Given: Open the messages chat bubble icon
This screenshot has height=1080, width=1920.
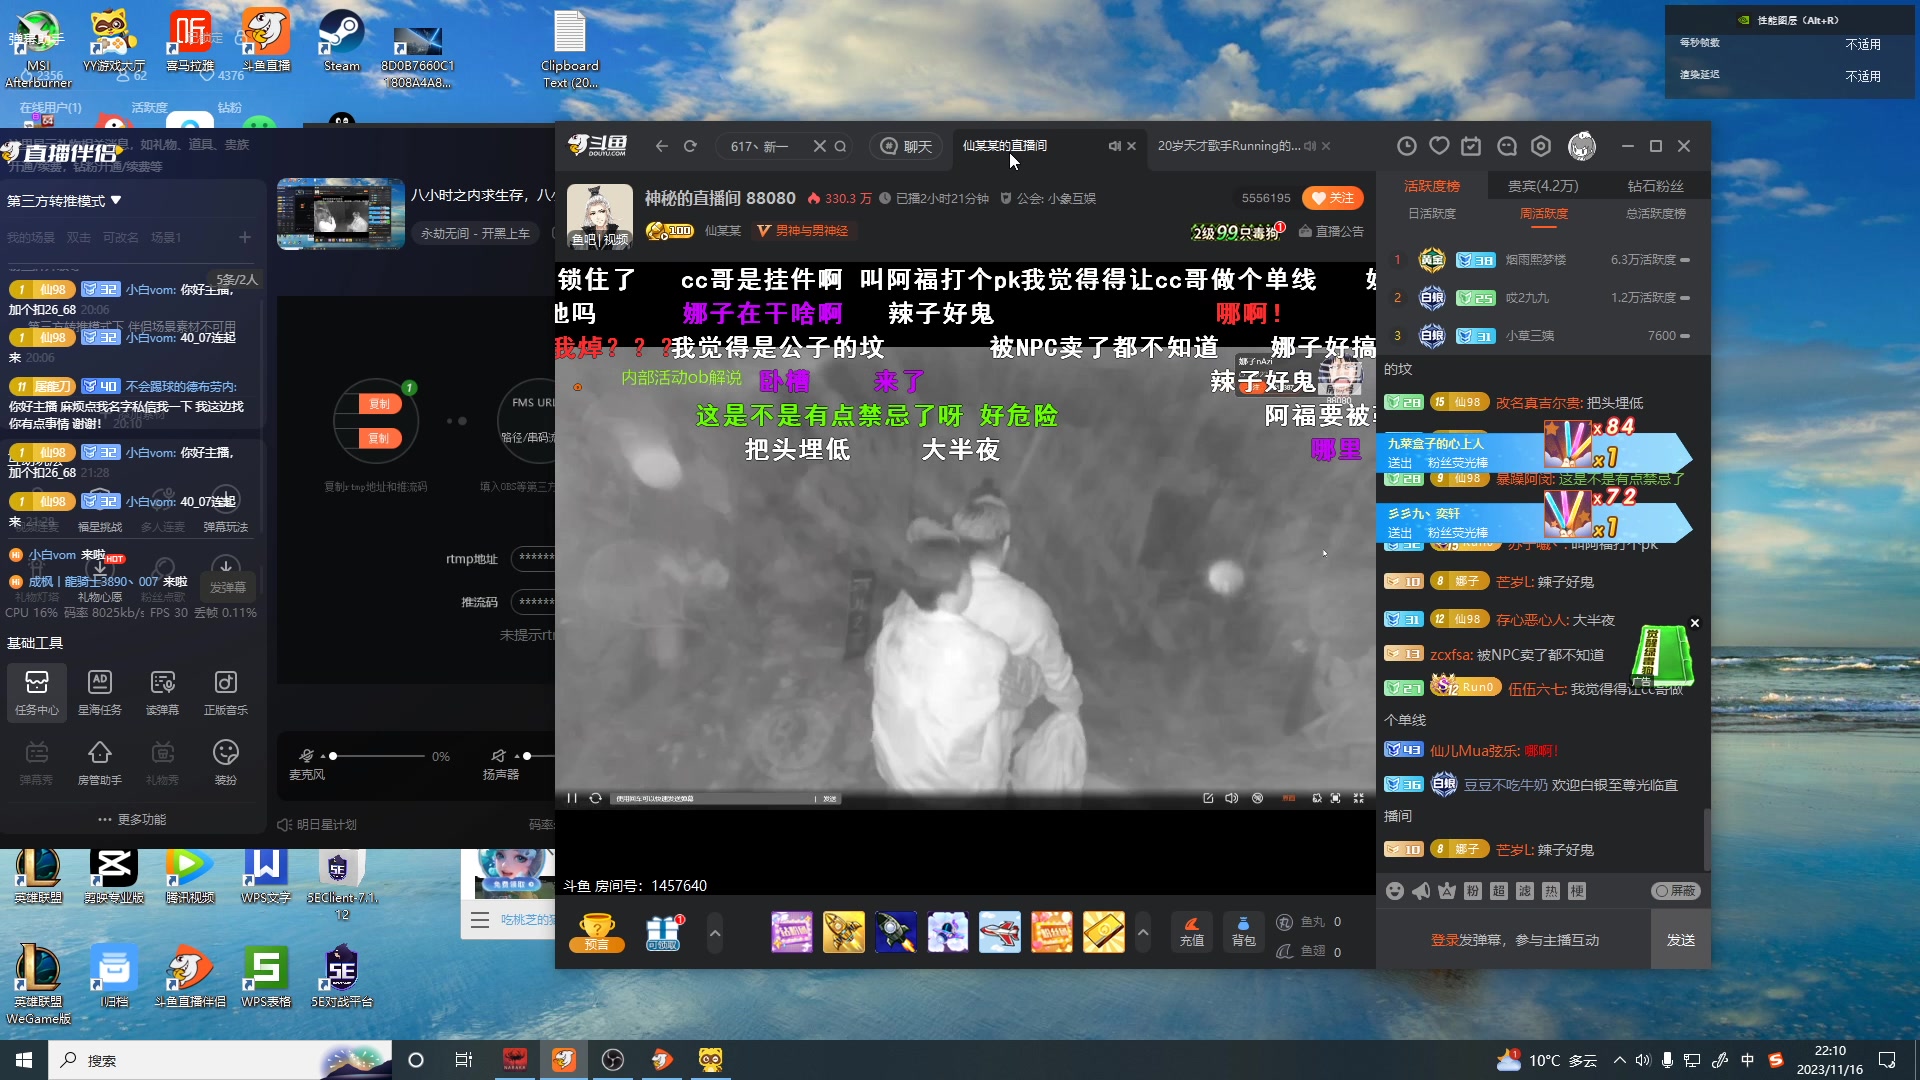Looking at the screenshot, I should coord(1507,146).
